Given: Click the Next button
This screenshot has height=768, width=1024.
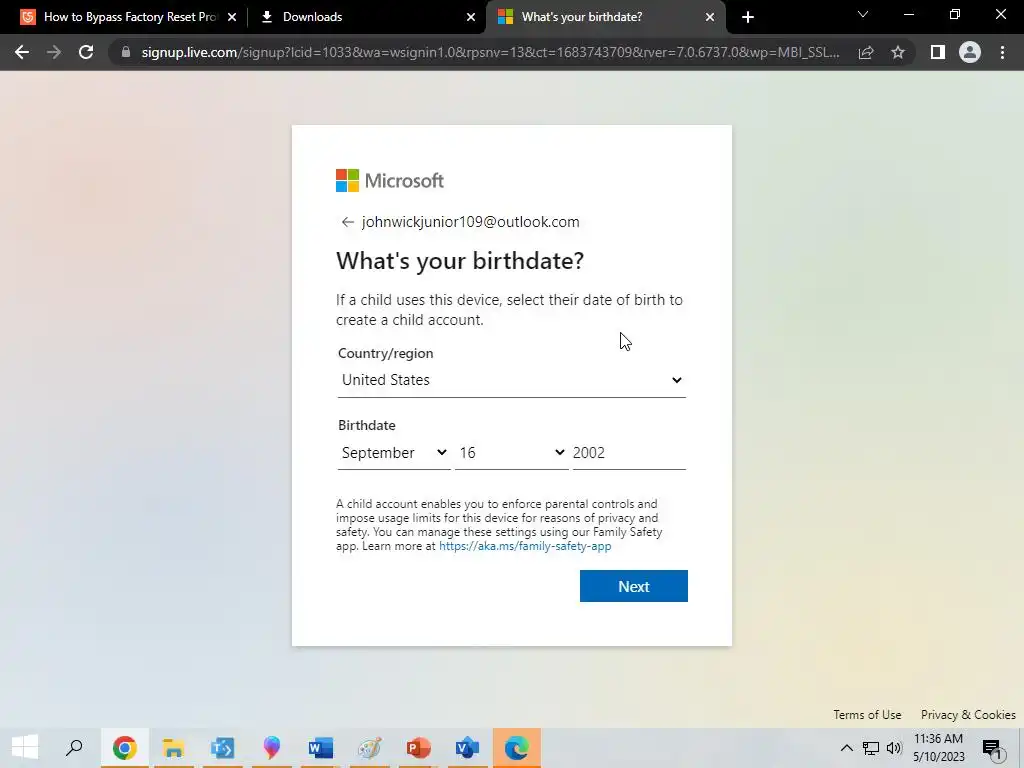Looking at the screenshot, I should point(633,586).
